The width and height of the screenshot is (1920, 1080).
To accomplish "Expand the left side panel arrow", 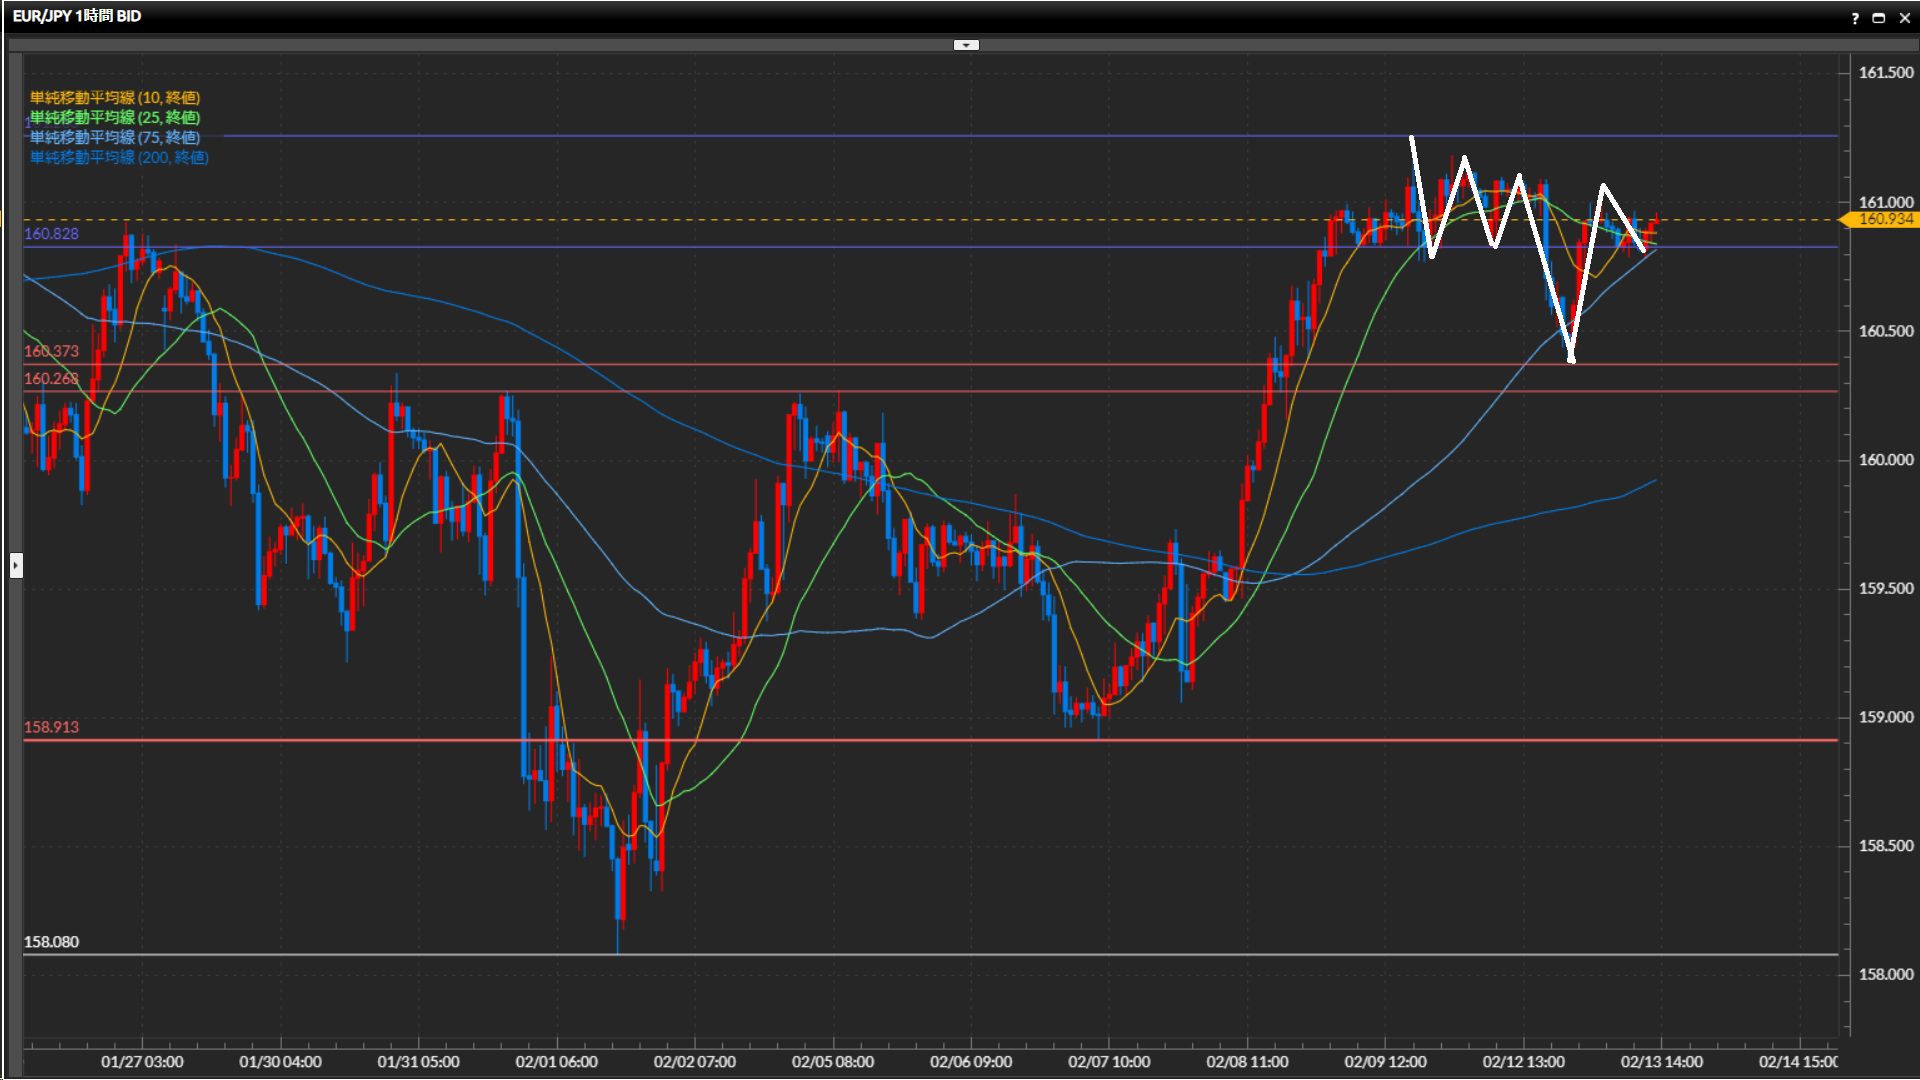I will click(16, 566).
